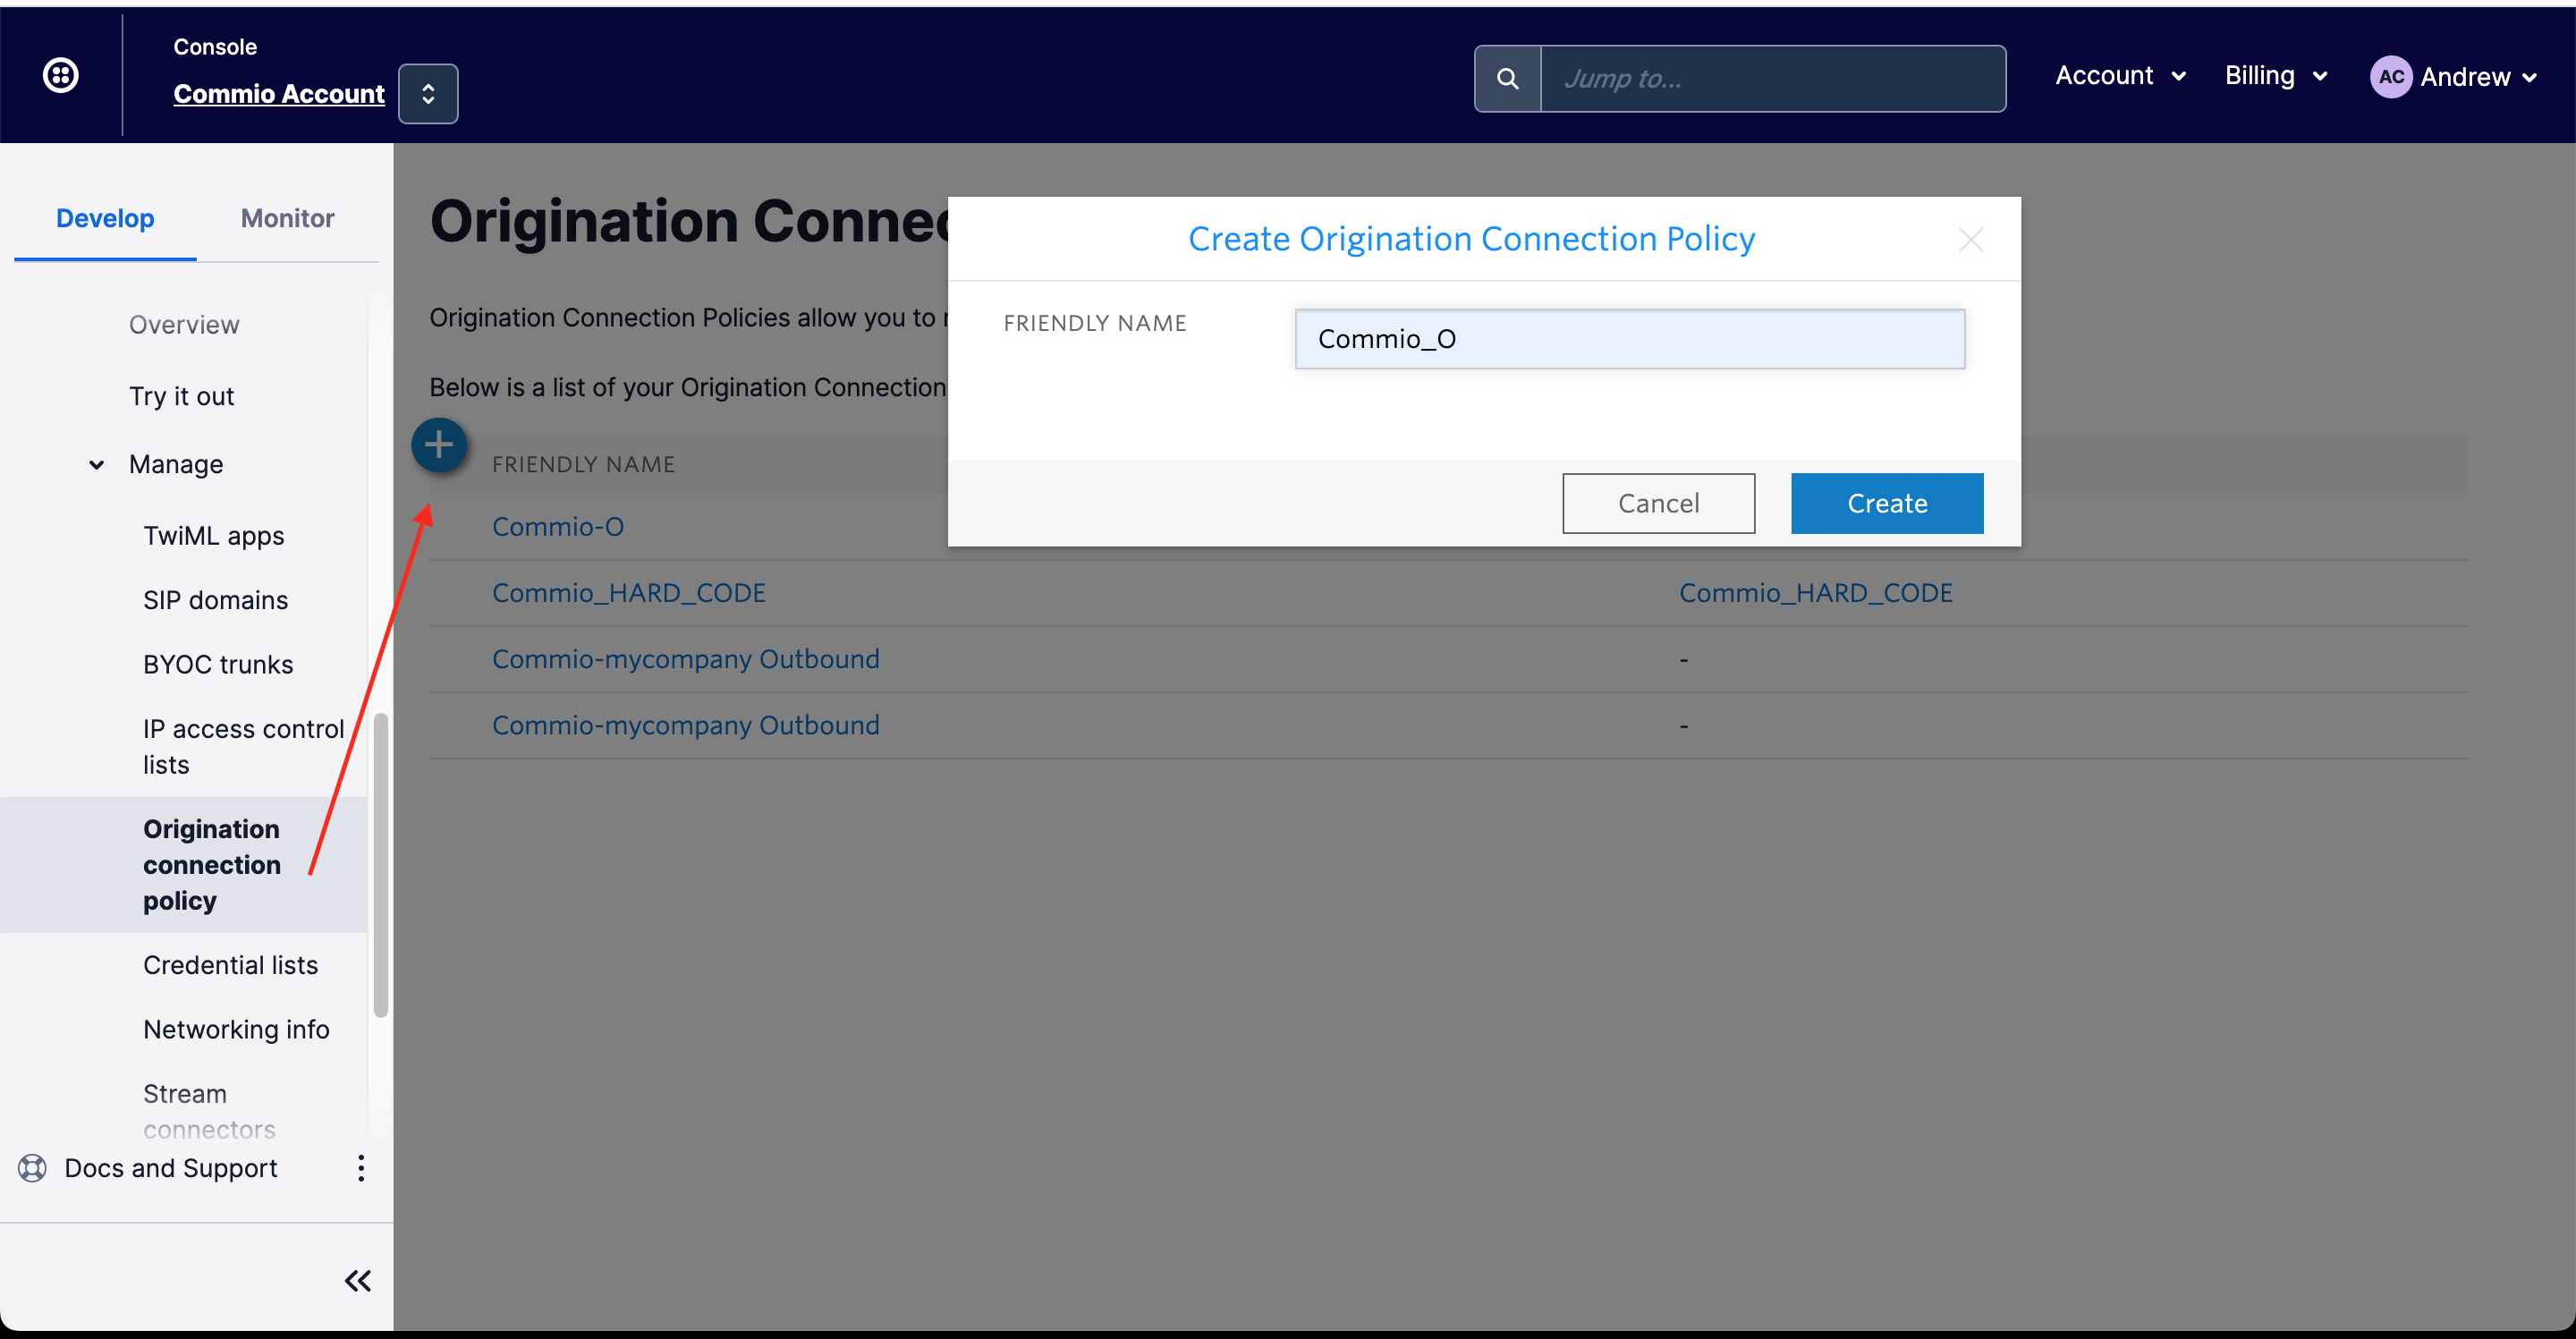
Task: Click Docs and Support options icon
Action: coord(360,1169)
